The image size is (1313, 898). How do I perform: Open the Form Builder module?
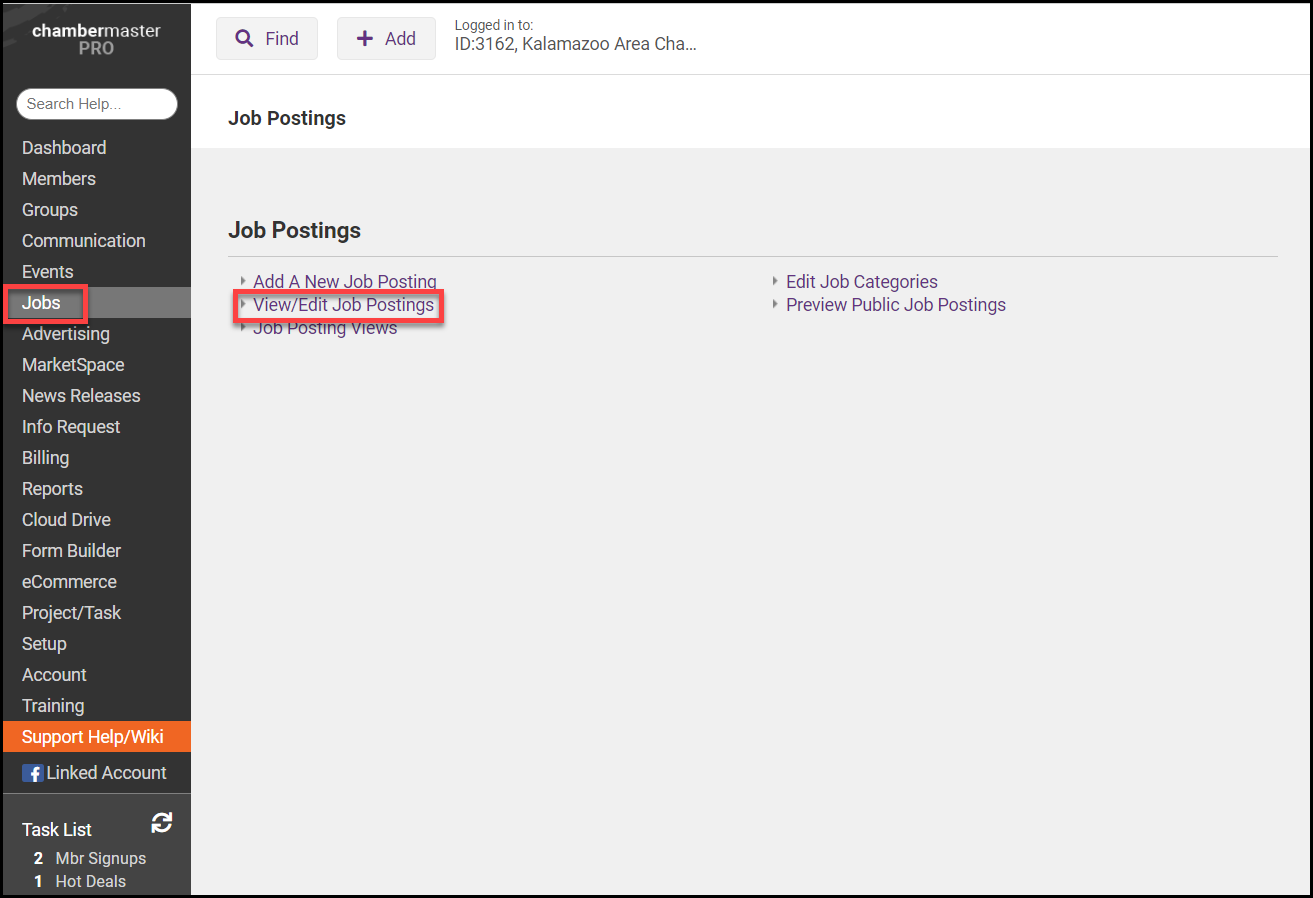point(71,551)
